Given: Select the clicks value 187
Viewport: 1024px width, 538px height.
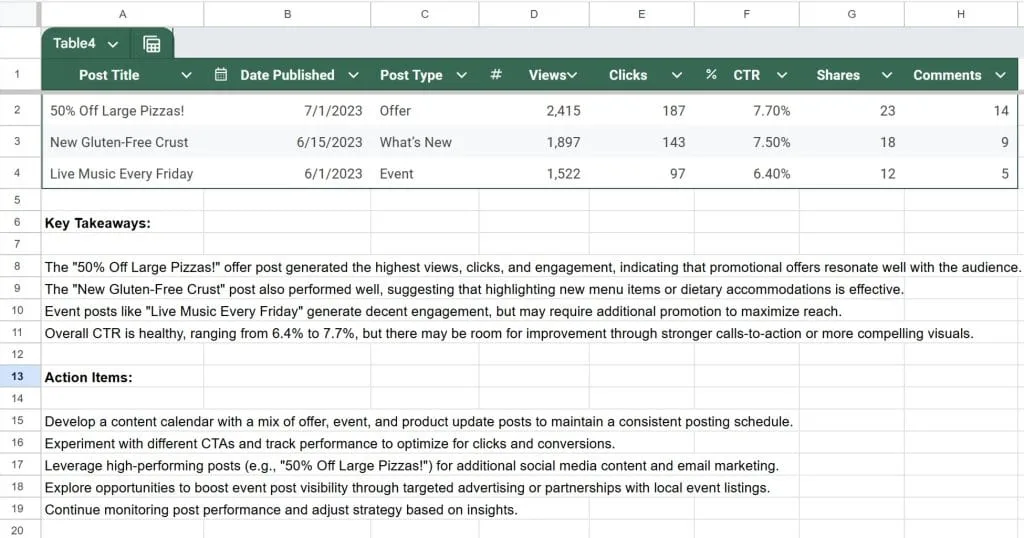Looking at the screenshot, I should (641, 110).
